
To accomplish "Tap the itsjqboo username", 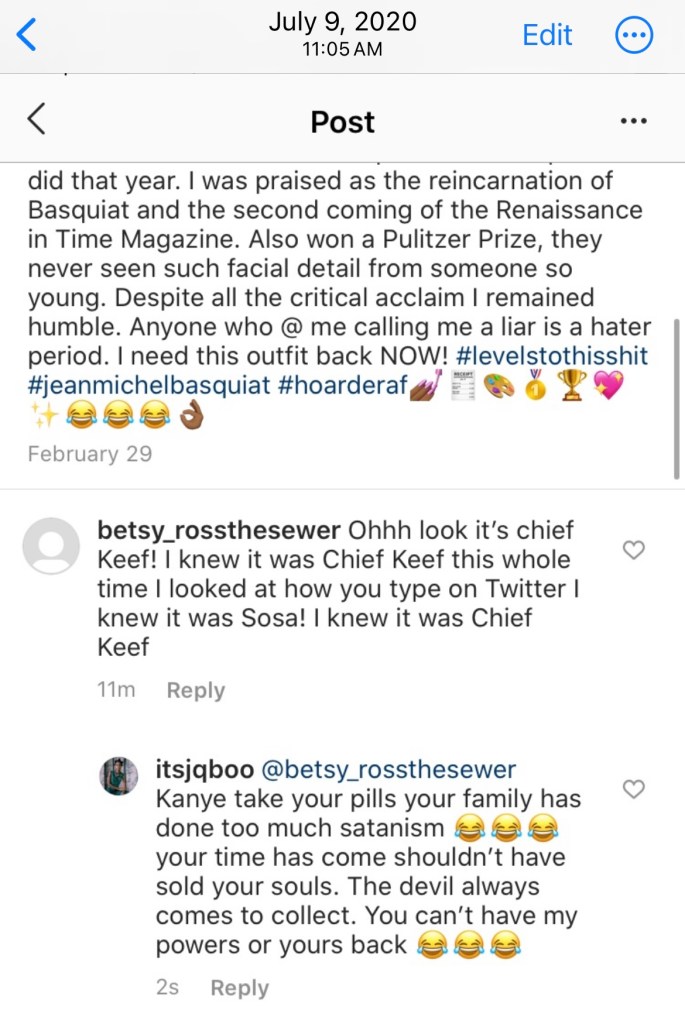I will point(205,770).
